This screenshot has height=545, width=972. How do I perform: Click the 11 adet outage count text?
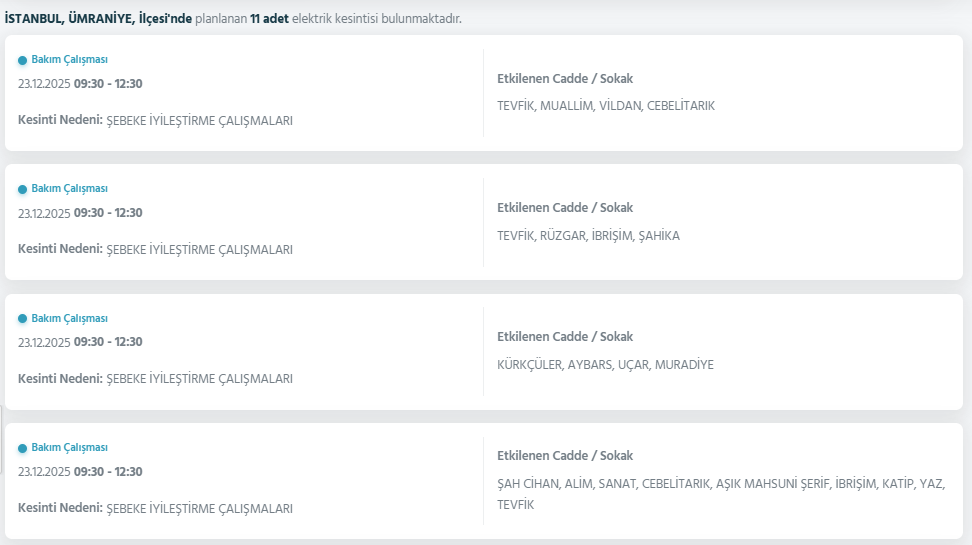(269, 19)
